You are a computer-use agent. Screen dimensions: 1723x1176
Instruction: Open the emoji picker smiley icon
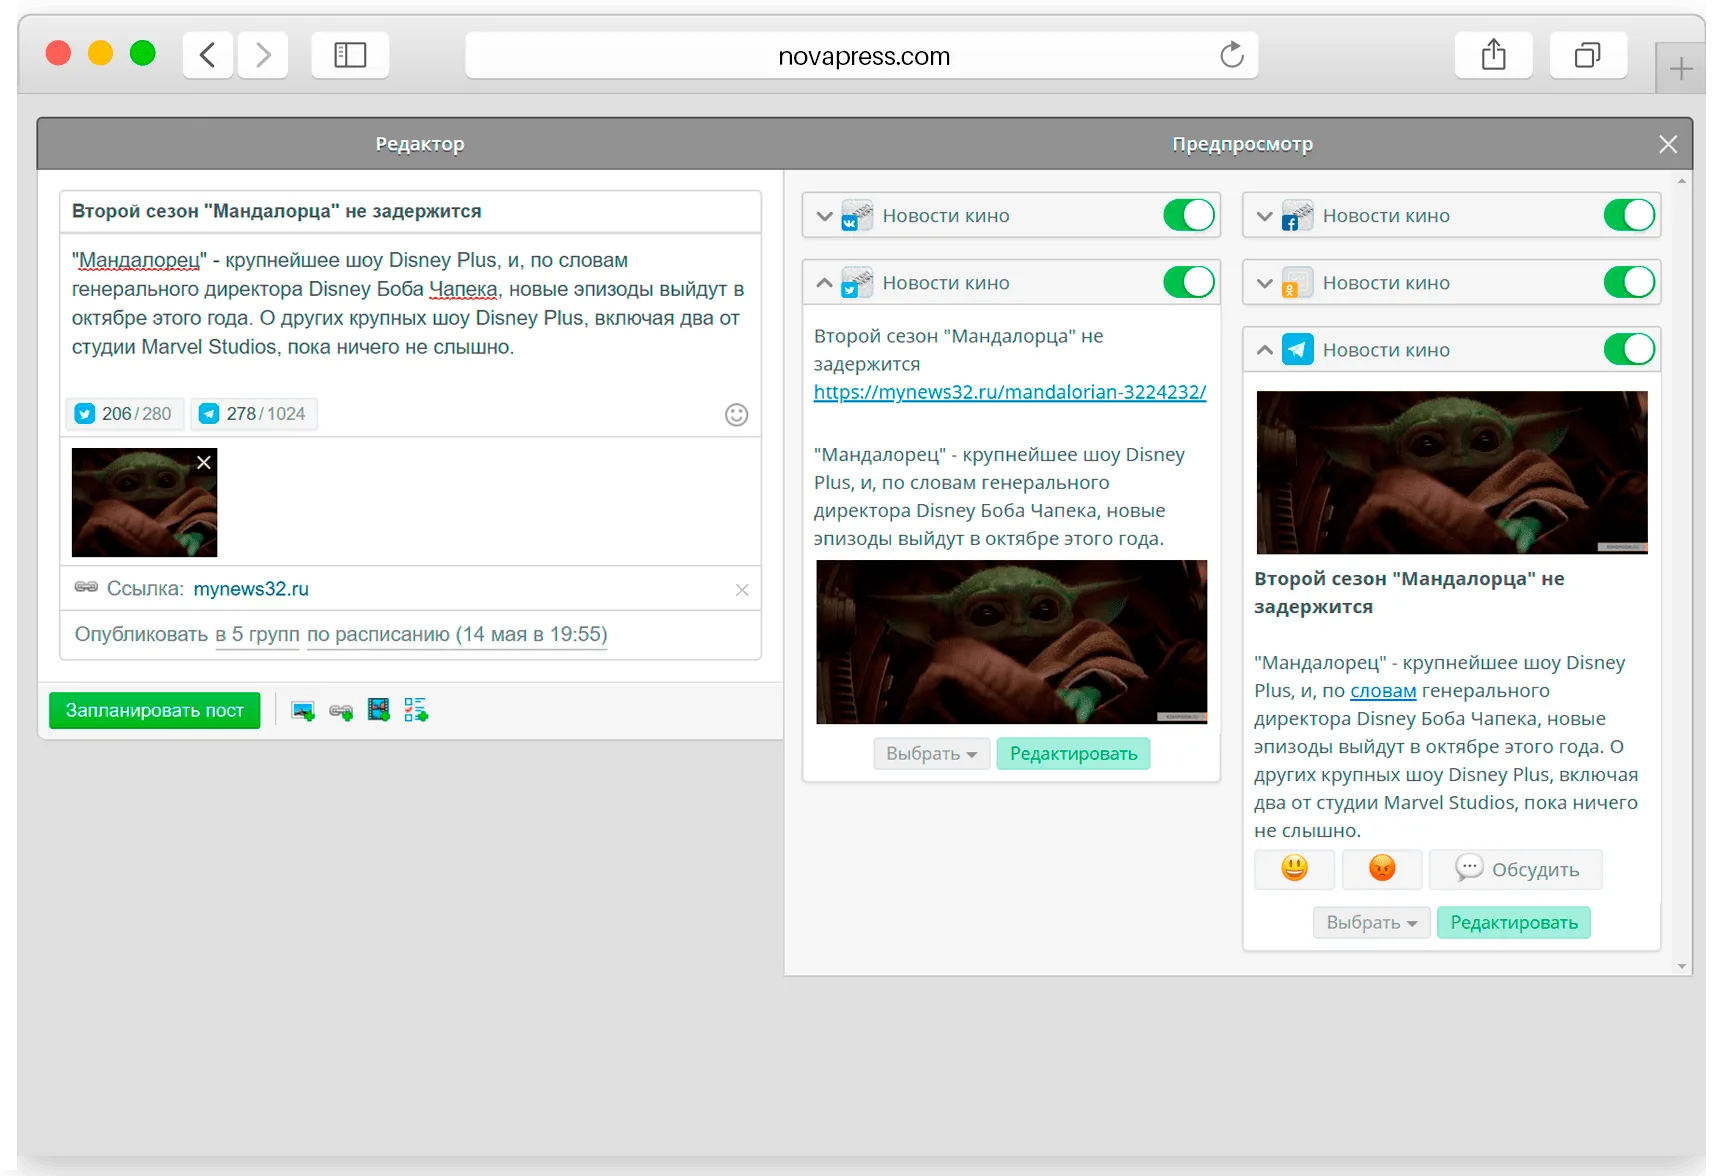coord(736,415)
